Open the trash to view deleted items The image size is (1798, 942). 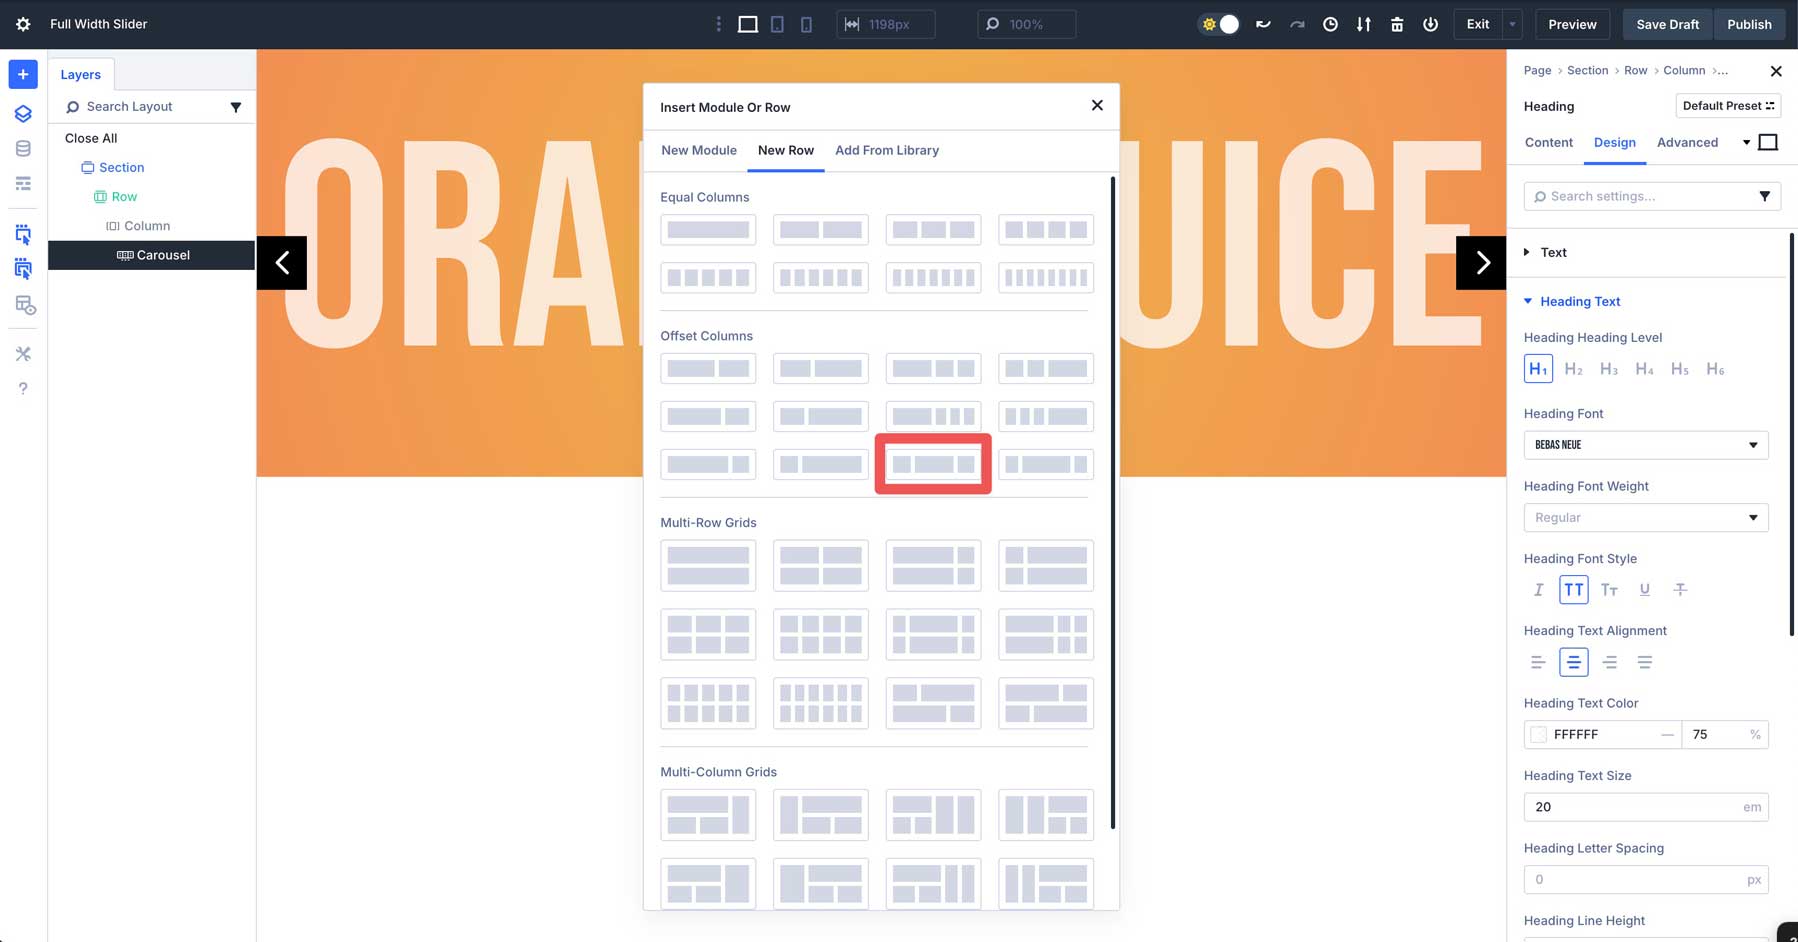coord(1397,24)
